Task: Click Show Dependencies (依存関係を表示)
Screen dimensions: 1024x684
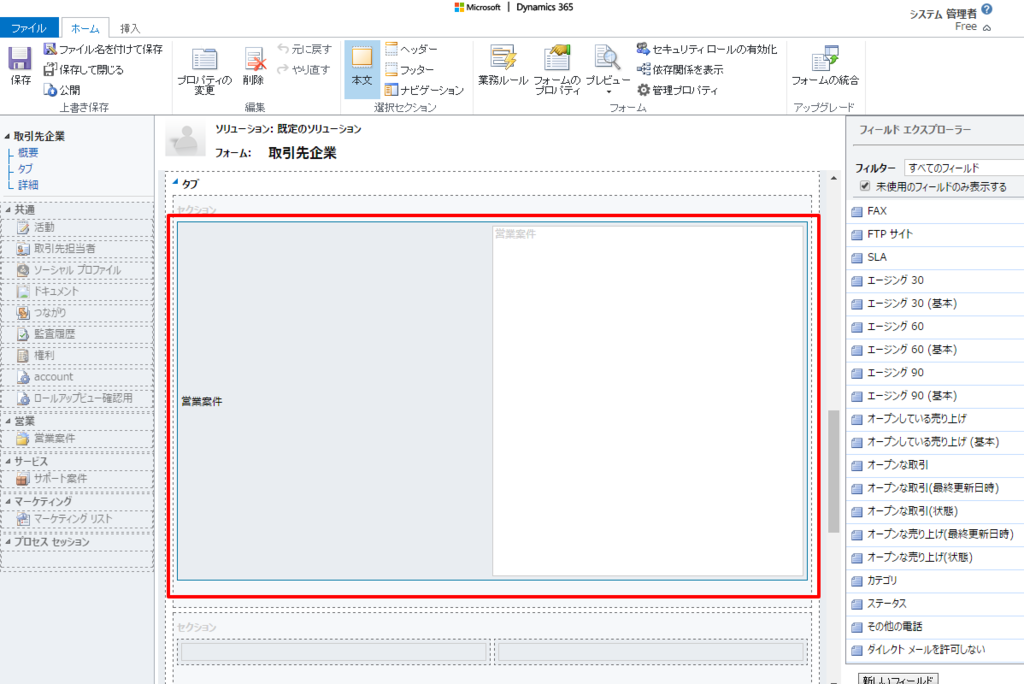Action: (680, 69)
